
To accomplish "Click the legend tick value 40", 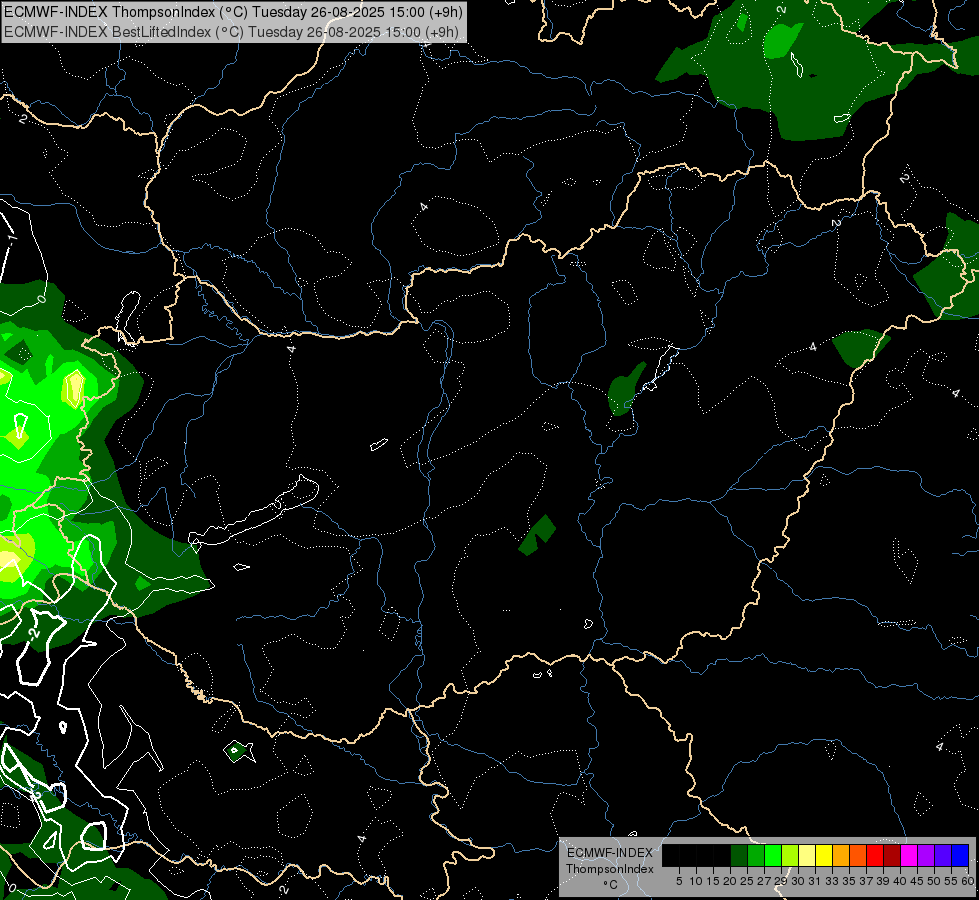I will (x=901, y=881).
